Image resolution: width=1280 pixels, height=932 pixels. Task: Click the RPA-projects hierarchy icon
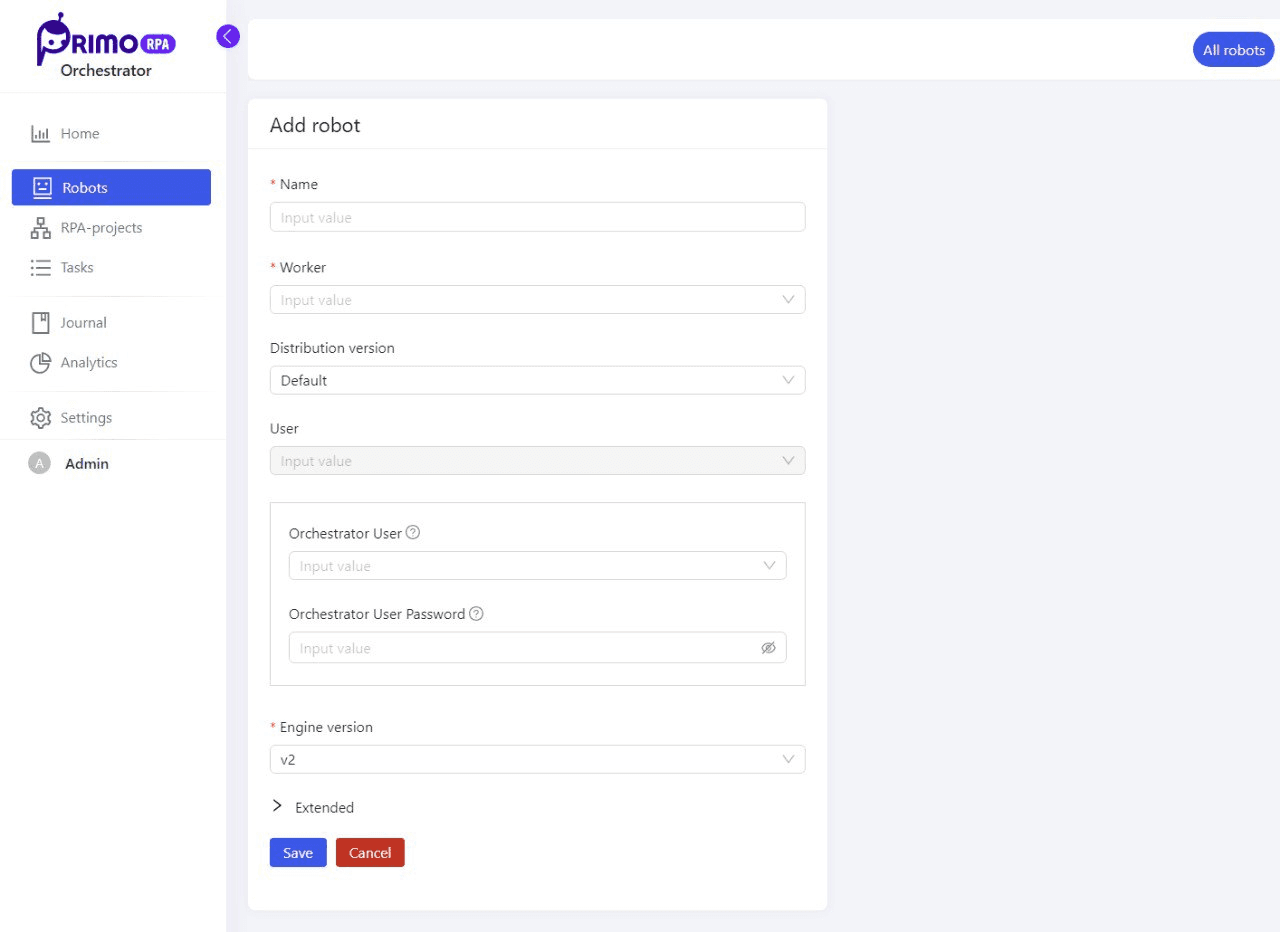point(40,228)
